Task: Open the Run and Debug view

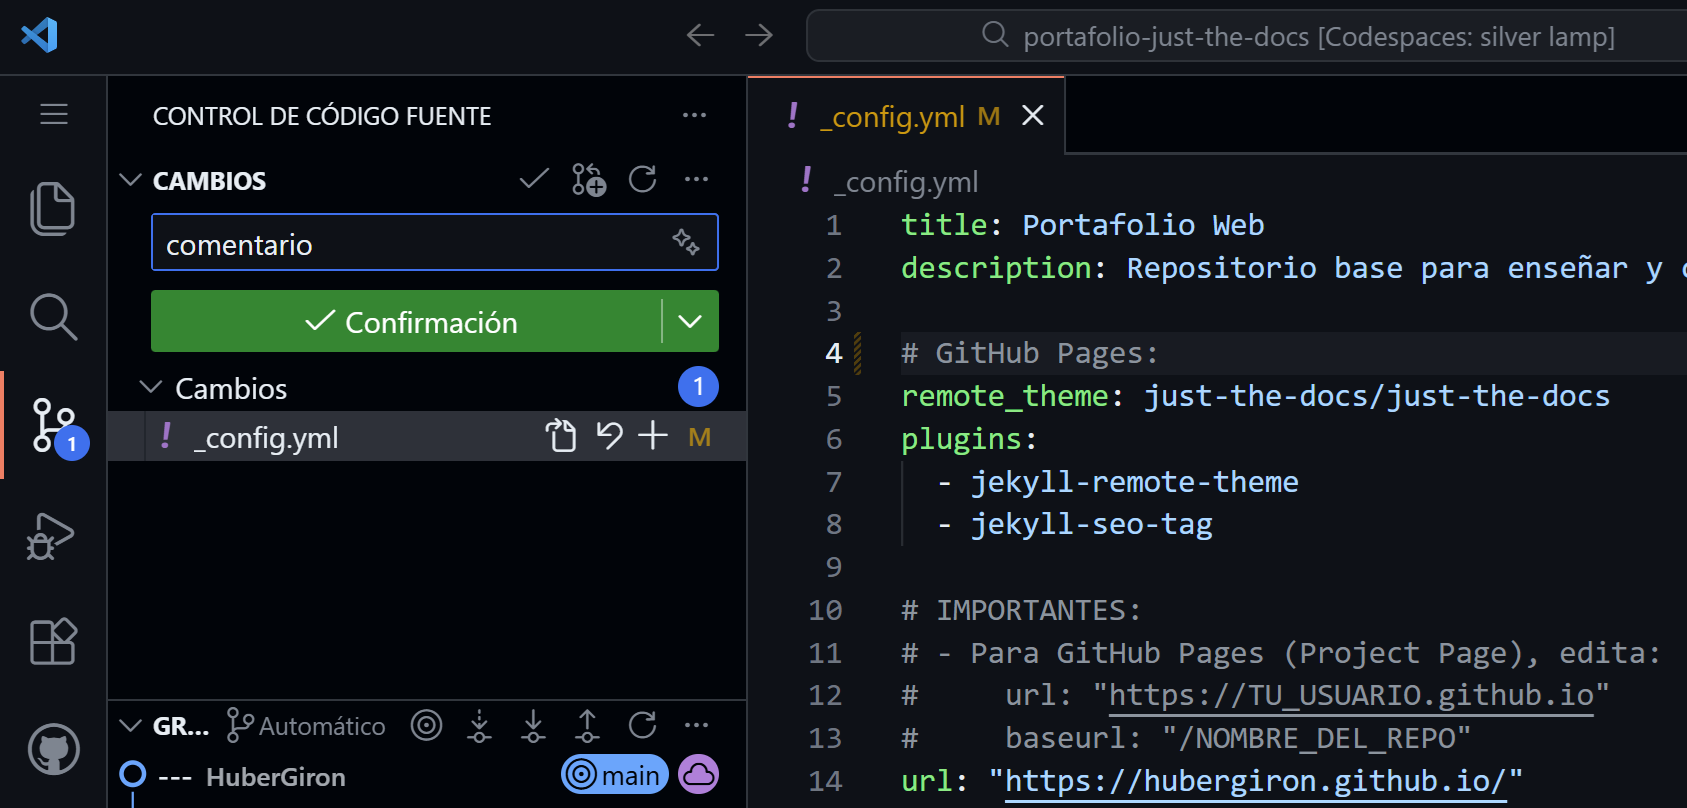Action: click(x=51, y=536)
